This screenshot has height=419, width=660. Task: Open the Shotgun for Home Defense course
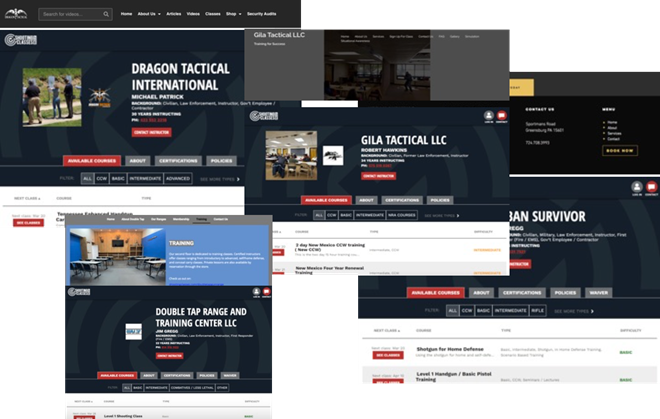(450, 349)
